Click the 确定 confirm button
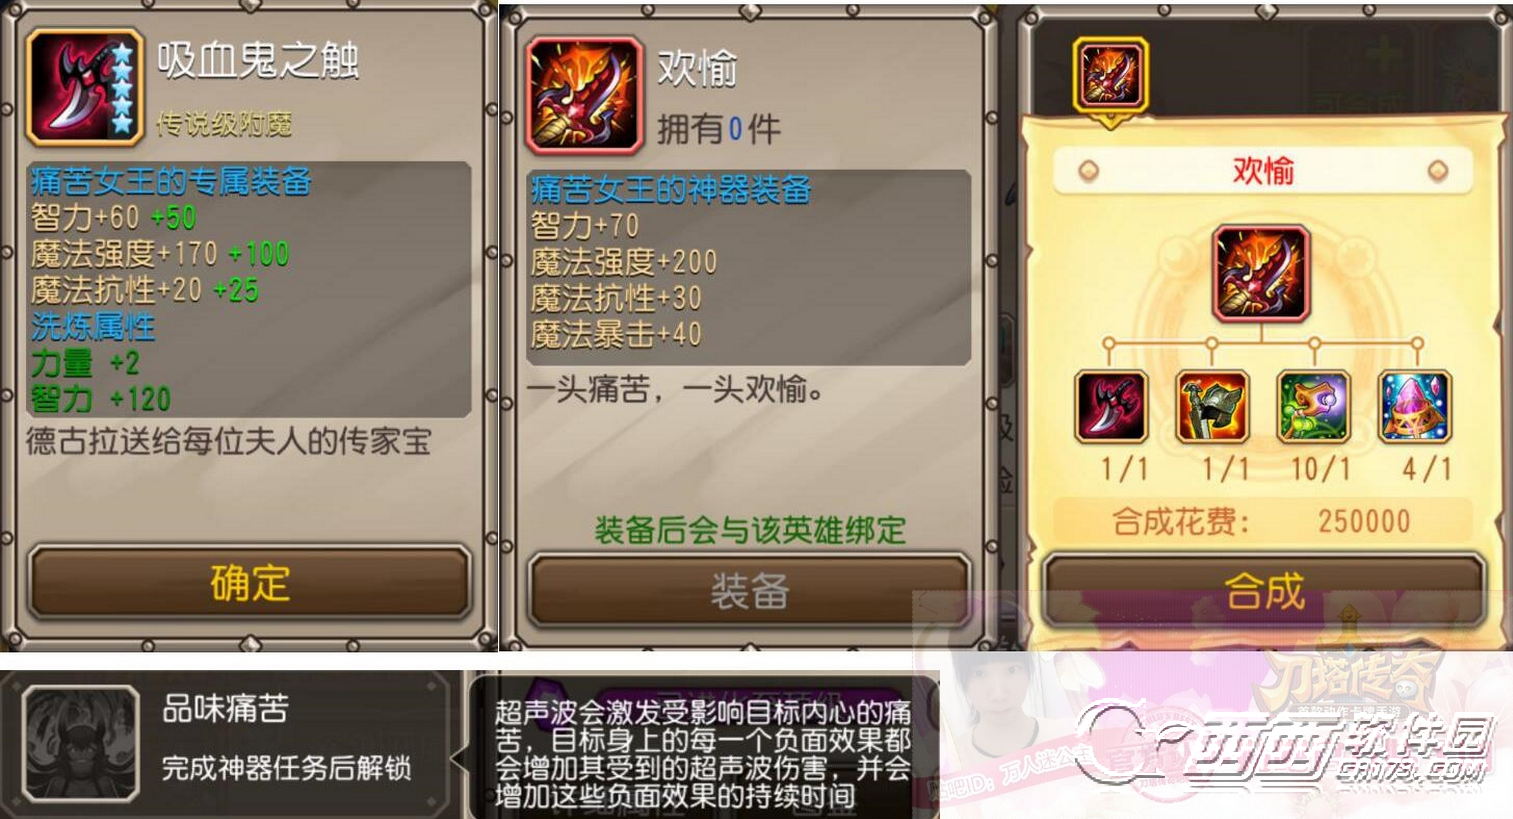Screen dimensions: 1513x819 tap(250, 582)
